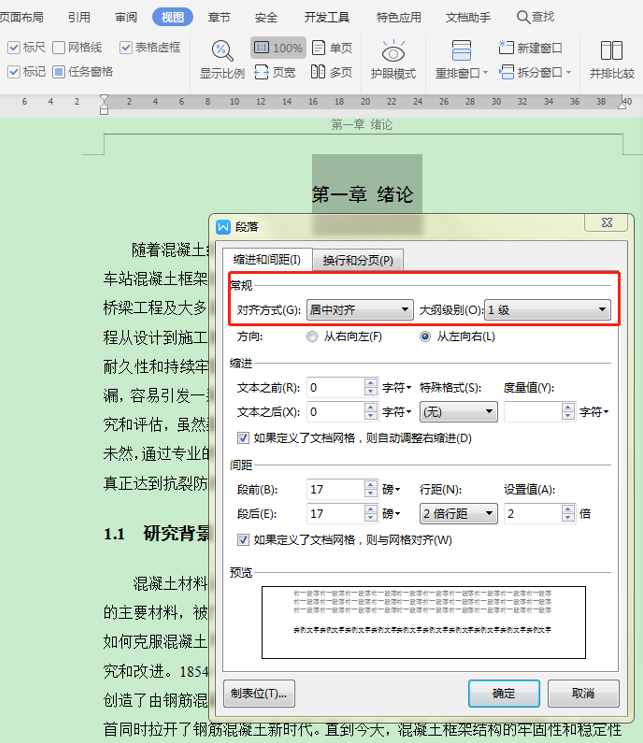Click the 文本之后 indent value field
Viewport: 643px width, 743px height.
(335, 412)
